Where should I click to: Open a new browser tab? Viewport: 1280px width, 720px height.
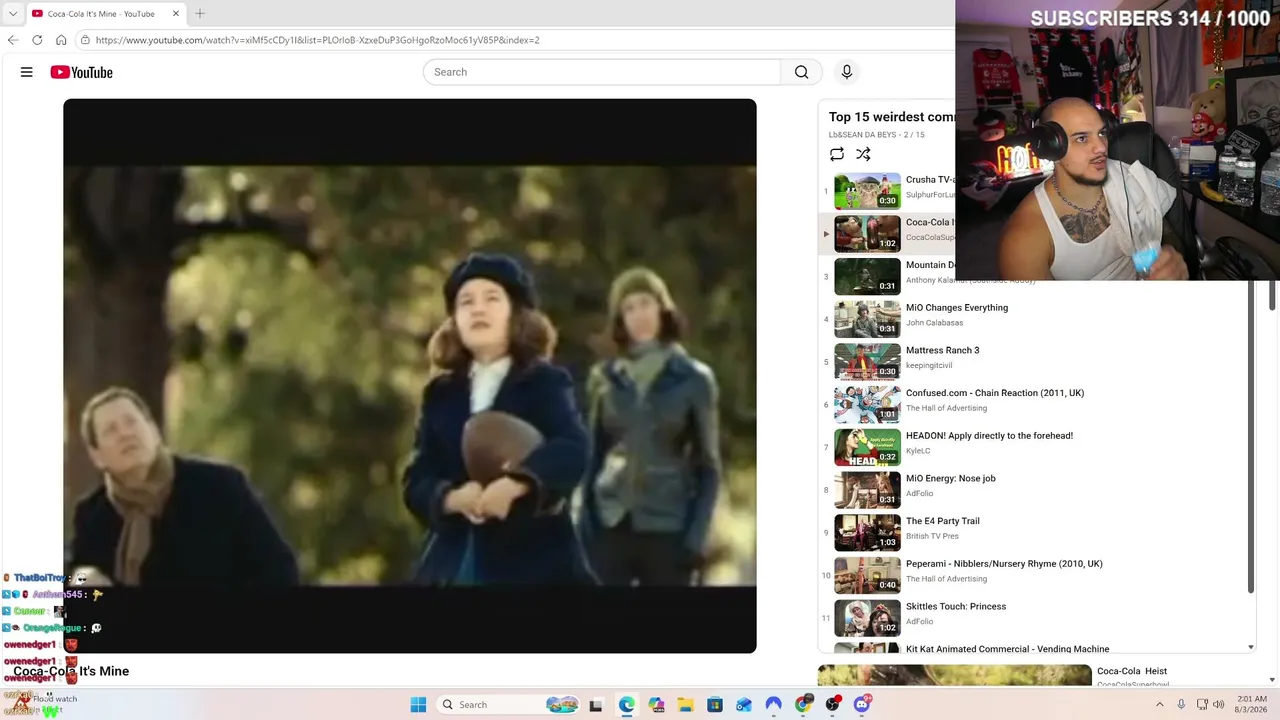pos(200,14)
